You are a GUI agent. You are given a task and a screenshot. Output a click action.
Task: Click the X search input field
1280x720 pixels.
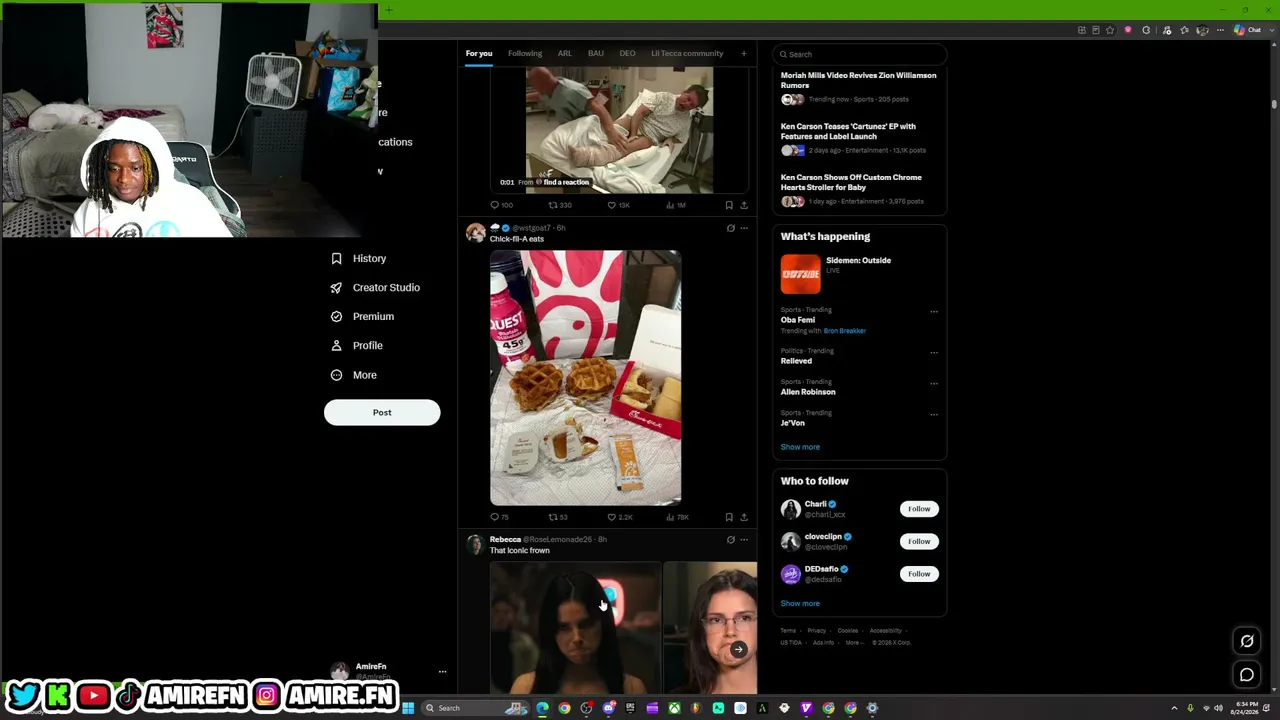(860, 54)
